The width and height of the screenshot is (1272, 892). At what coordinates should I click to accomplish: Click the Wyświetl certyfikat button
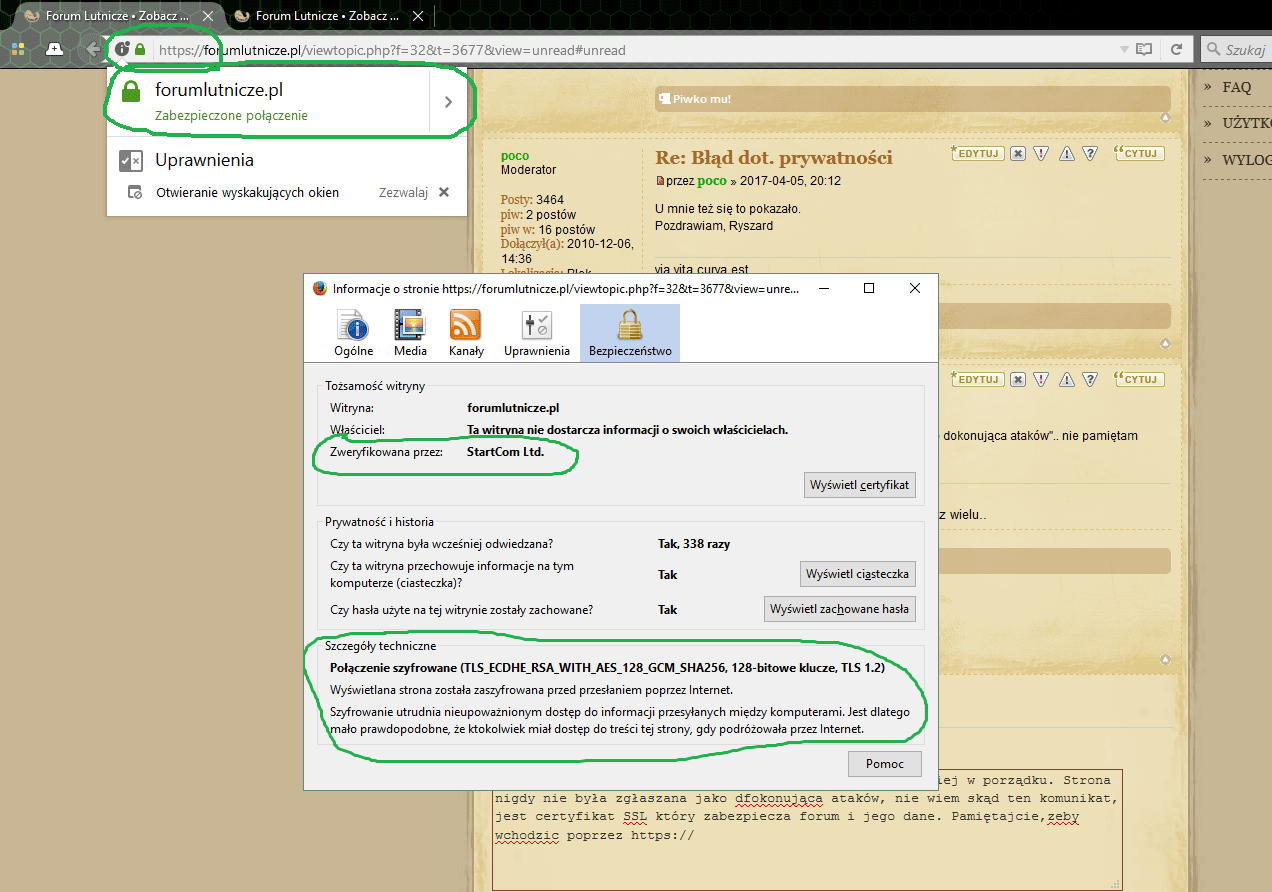coord(860,485)
